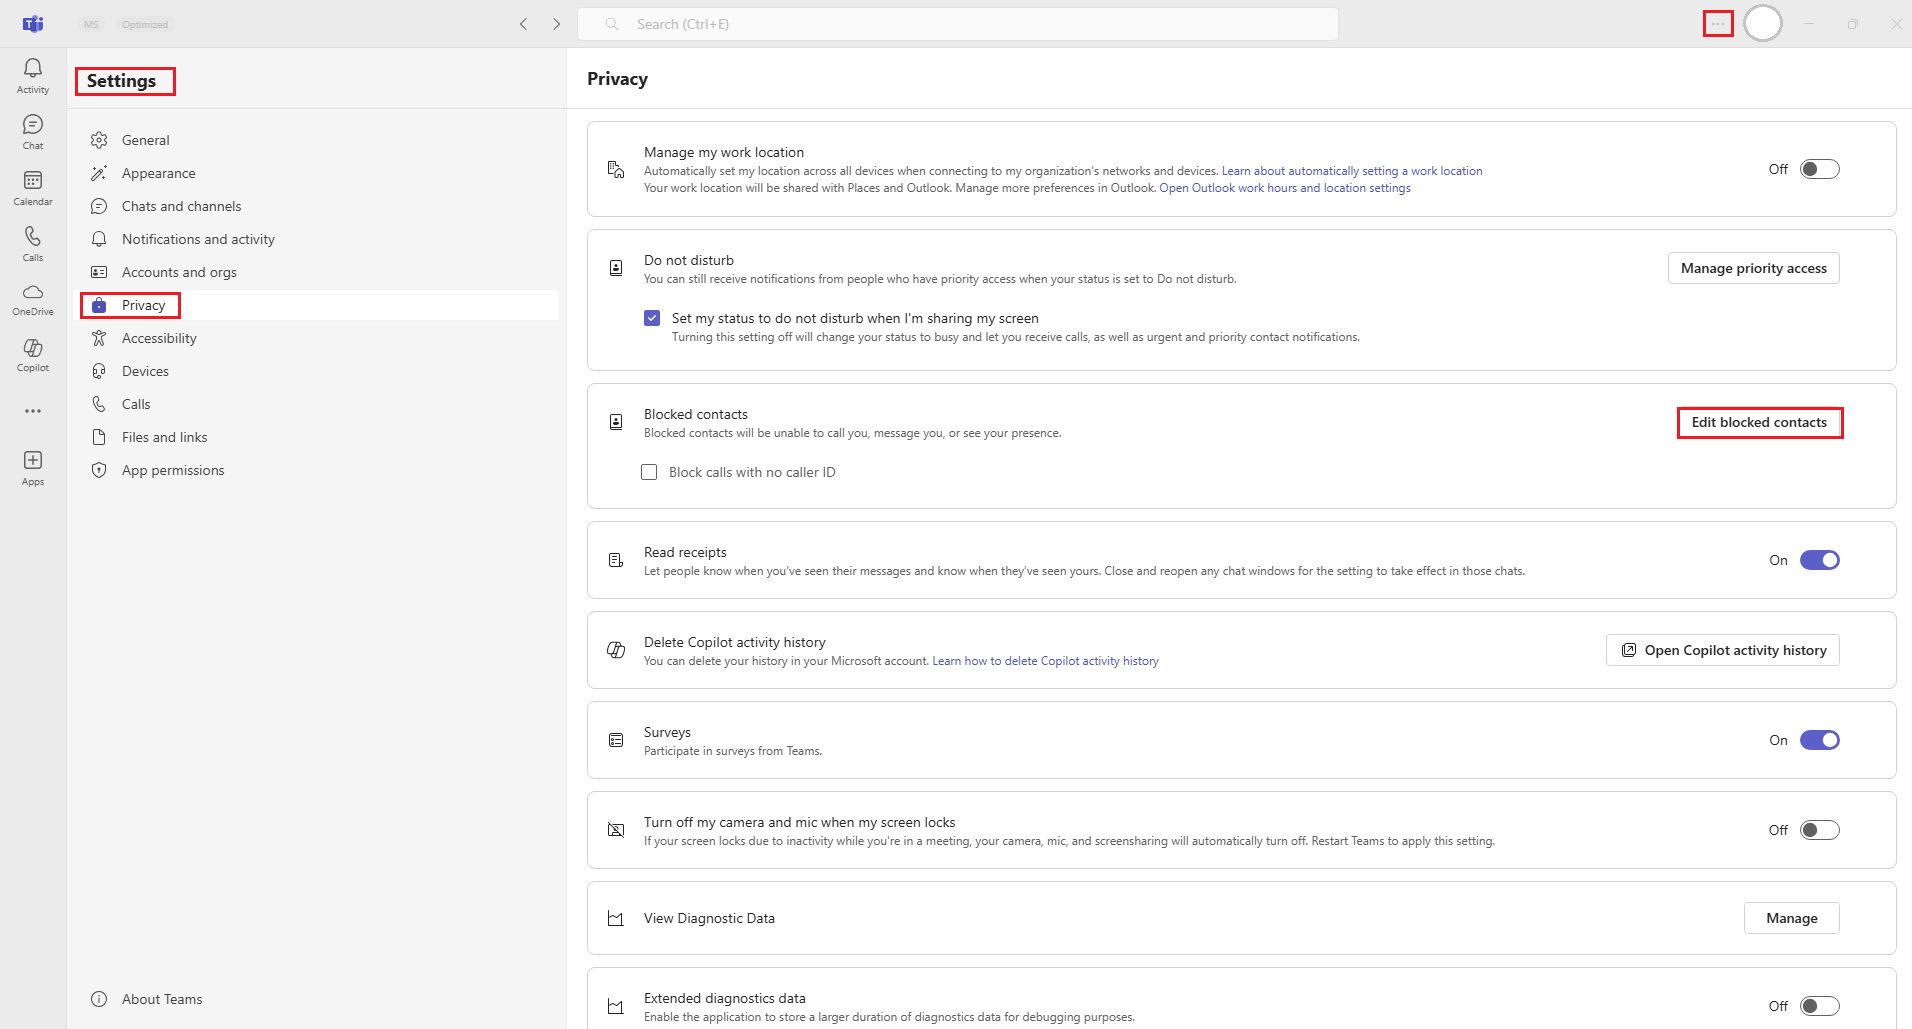Select Notifications and activity settings
1912x1029 pixels.
click(x=198, y=239)
